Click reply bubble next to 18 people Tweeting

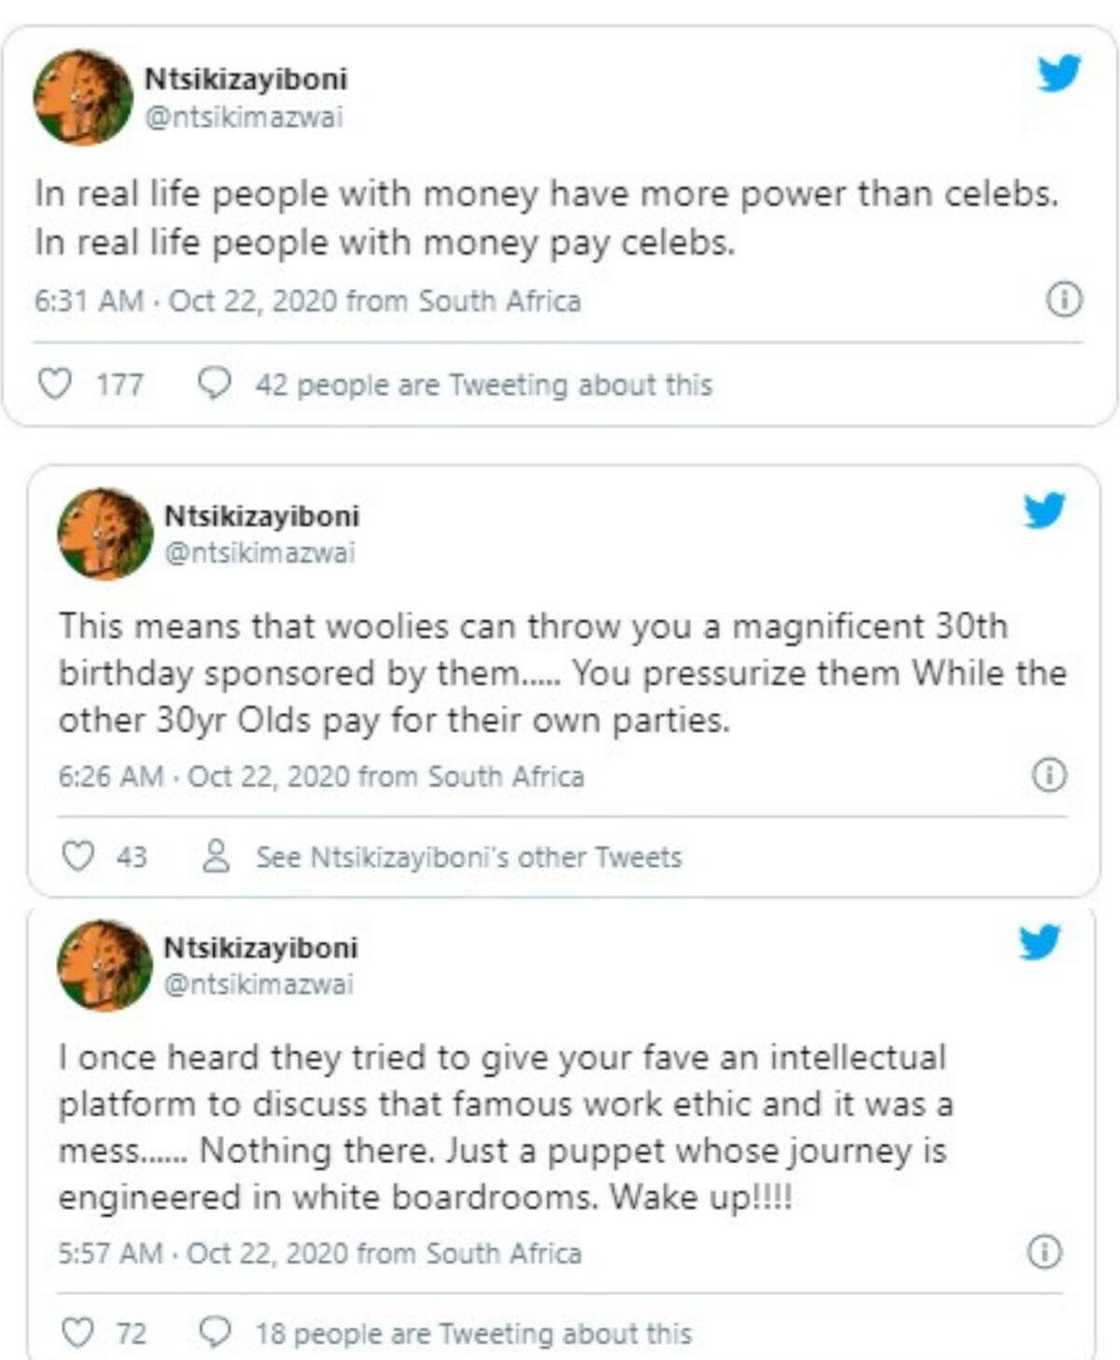click(x=215, y=1331)
